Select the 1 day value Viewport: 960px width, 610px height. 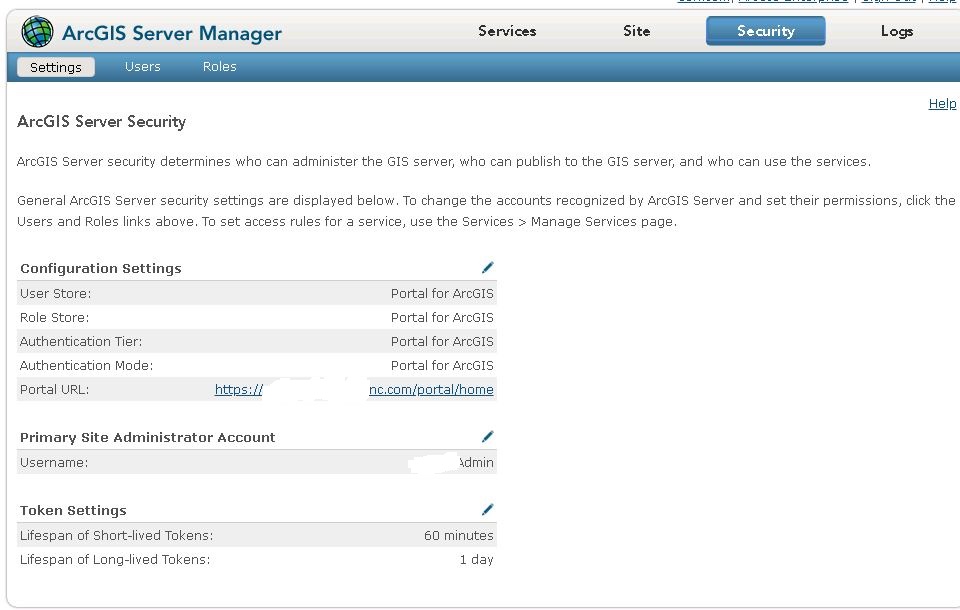pyautogui.click(x=476, y=559)
